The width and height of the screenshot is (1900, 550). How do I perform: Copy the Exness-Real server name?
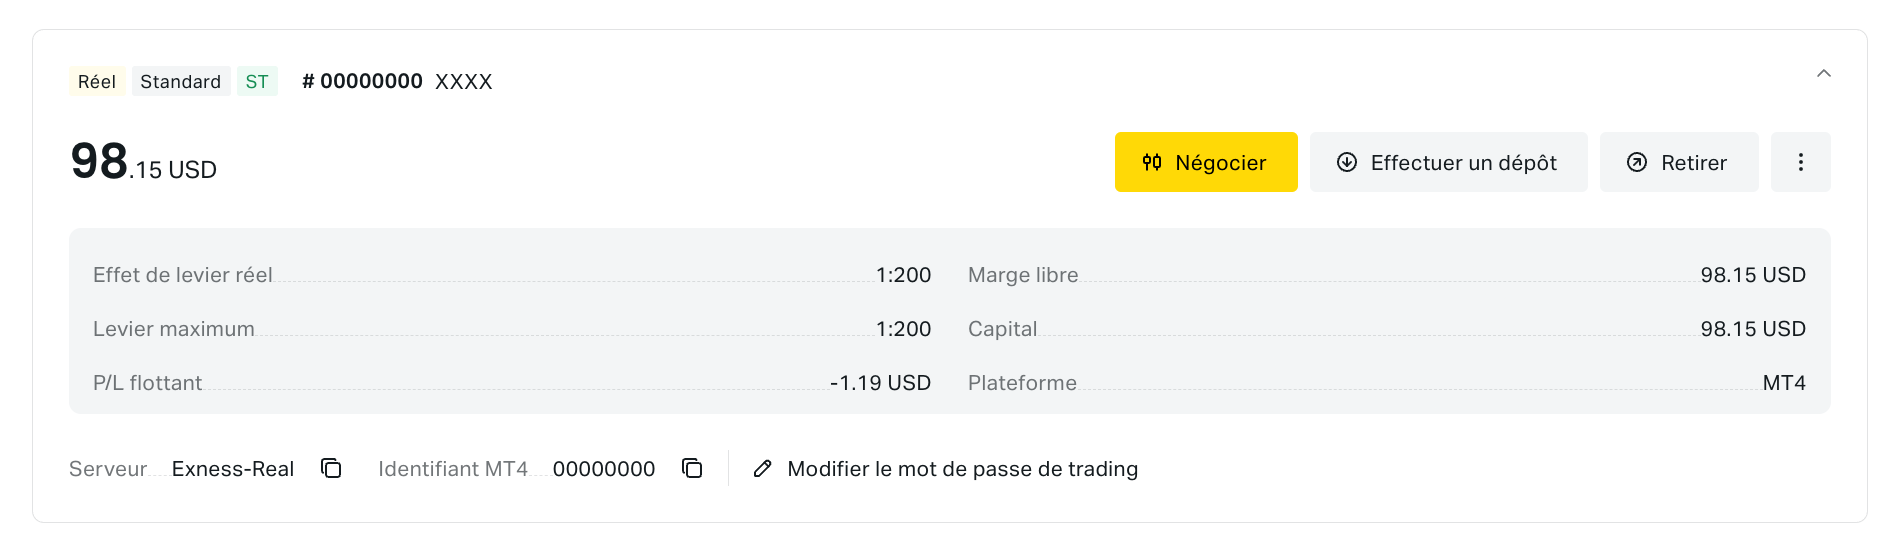331,468
